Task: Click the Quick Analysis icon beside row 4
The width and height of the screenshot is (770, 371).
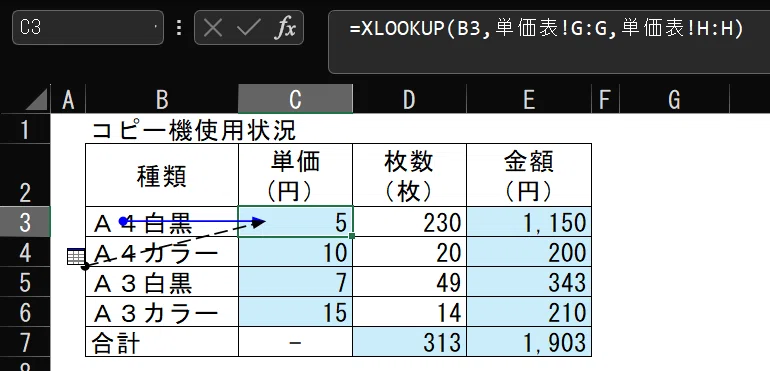Action: [x=76, y=257]
